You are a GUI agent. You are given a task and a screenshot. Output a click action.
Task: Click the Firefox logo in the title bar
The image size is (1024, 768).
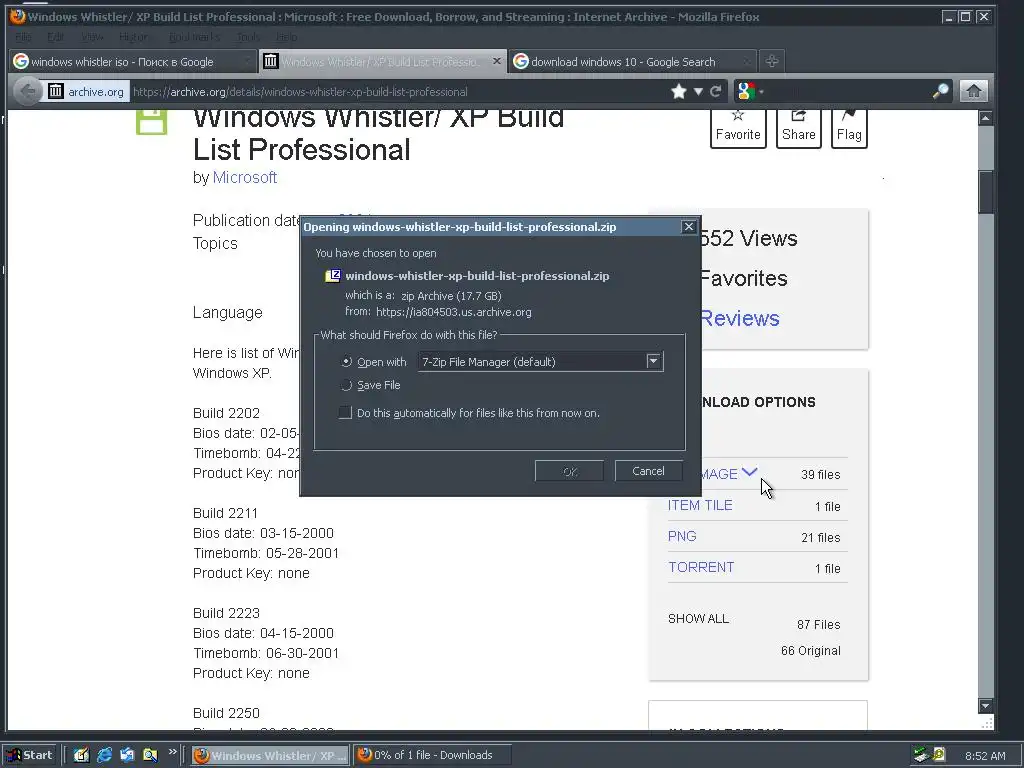pos(18,16)
